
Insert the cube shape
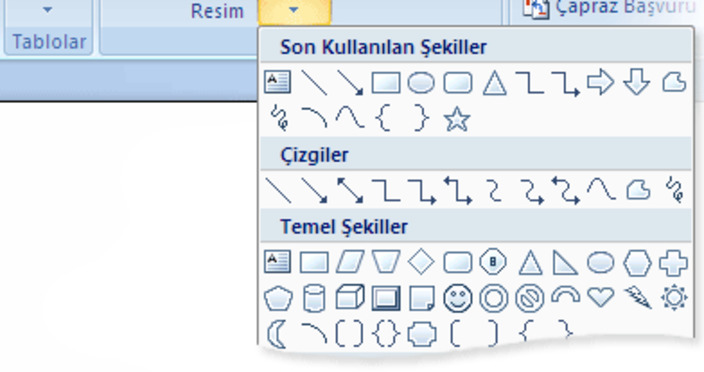350,297
